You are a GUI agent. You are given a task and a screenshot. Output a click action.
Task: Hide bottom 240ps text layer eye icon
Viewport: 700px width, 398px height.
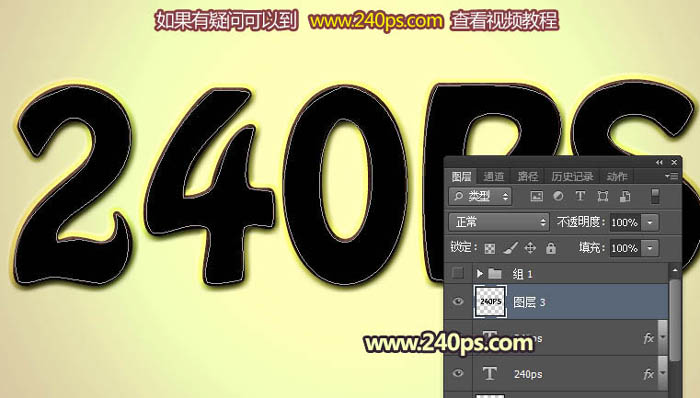point(458,373)
